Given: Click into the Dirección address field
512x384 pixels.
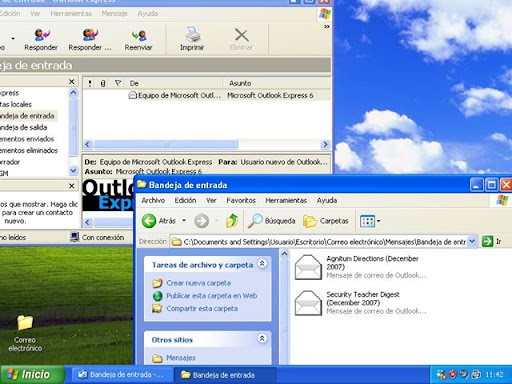Looking at the screenshot, I should click(318, 241).
